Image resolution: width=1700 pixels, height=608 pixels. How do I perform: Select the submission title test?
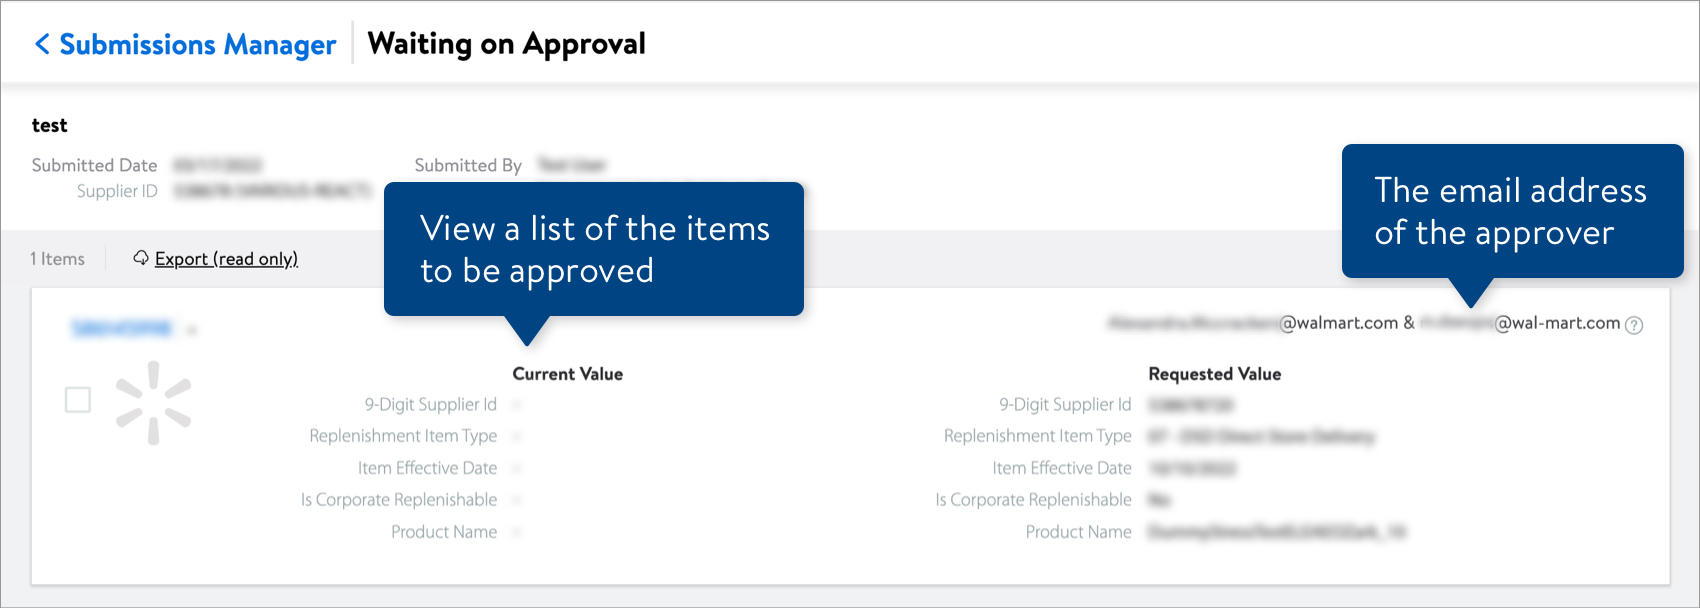coord(49,125)
